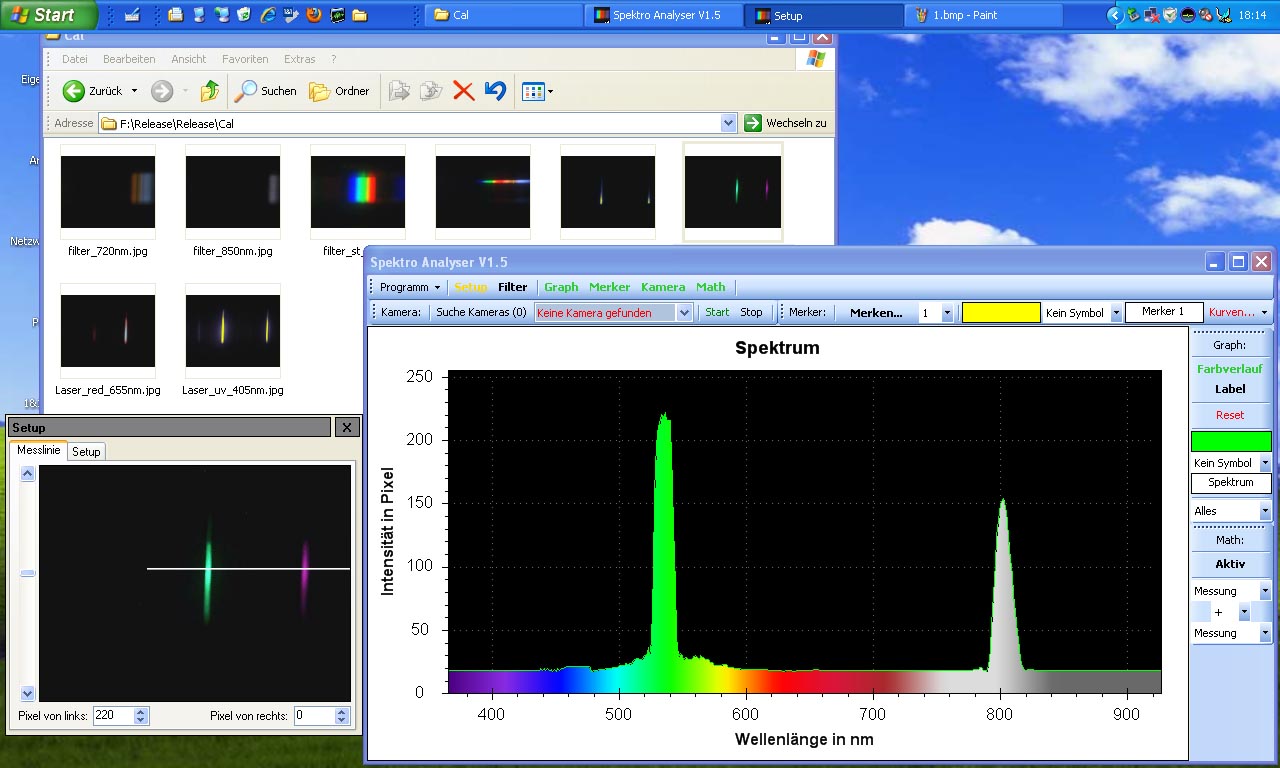Open the Programm dropdown menu
Screen dimensions: 1280x768
(410, 287)
